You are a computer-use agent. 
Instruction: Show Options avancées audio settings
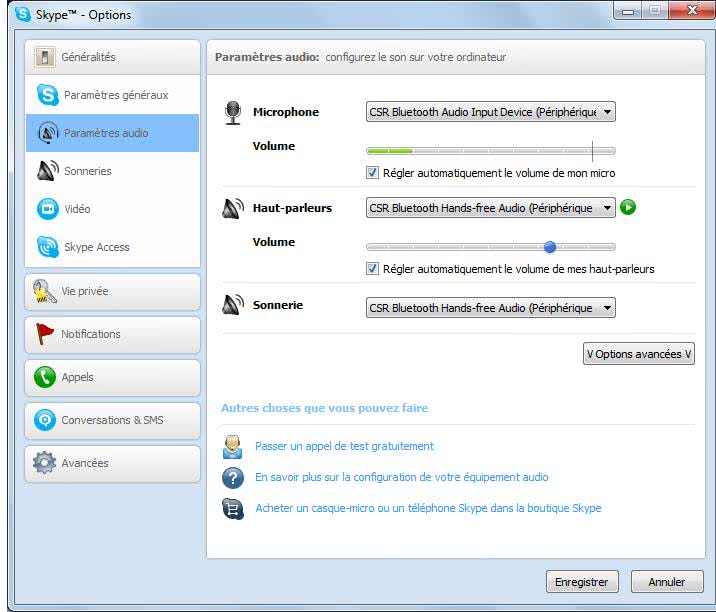(638, 354)
